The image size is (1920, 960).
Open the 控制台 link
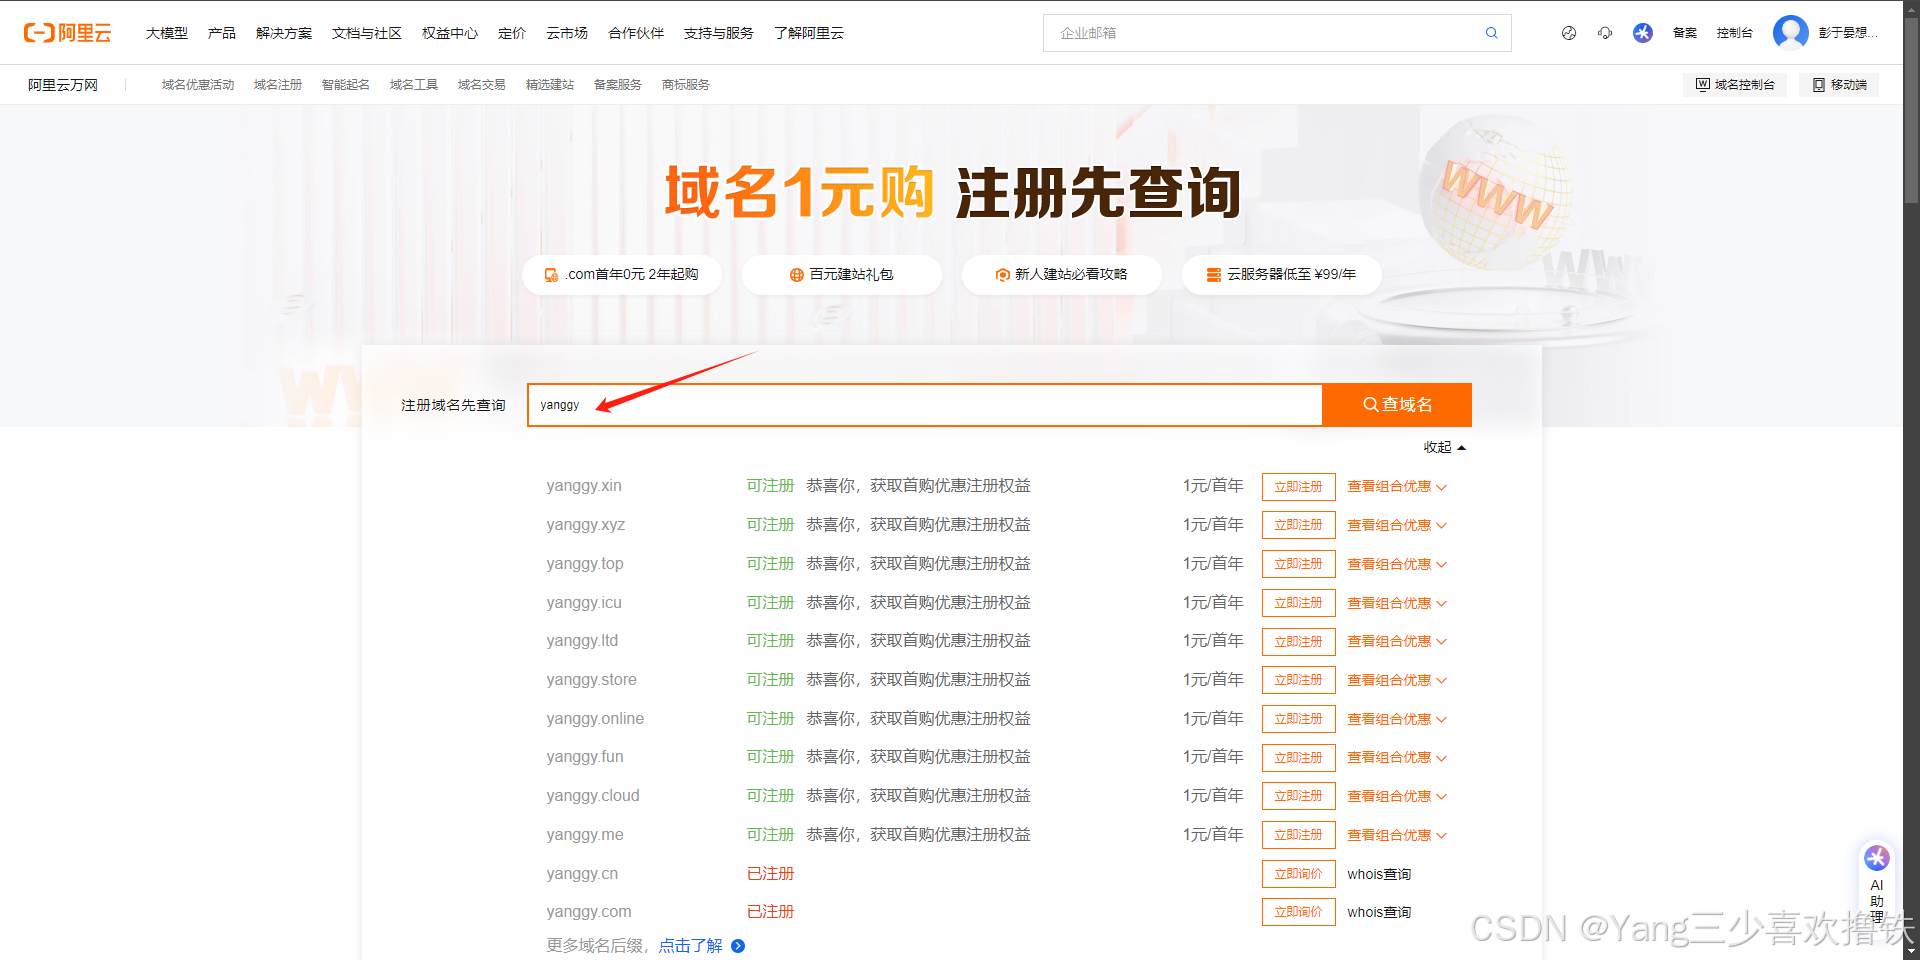1735,33
